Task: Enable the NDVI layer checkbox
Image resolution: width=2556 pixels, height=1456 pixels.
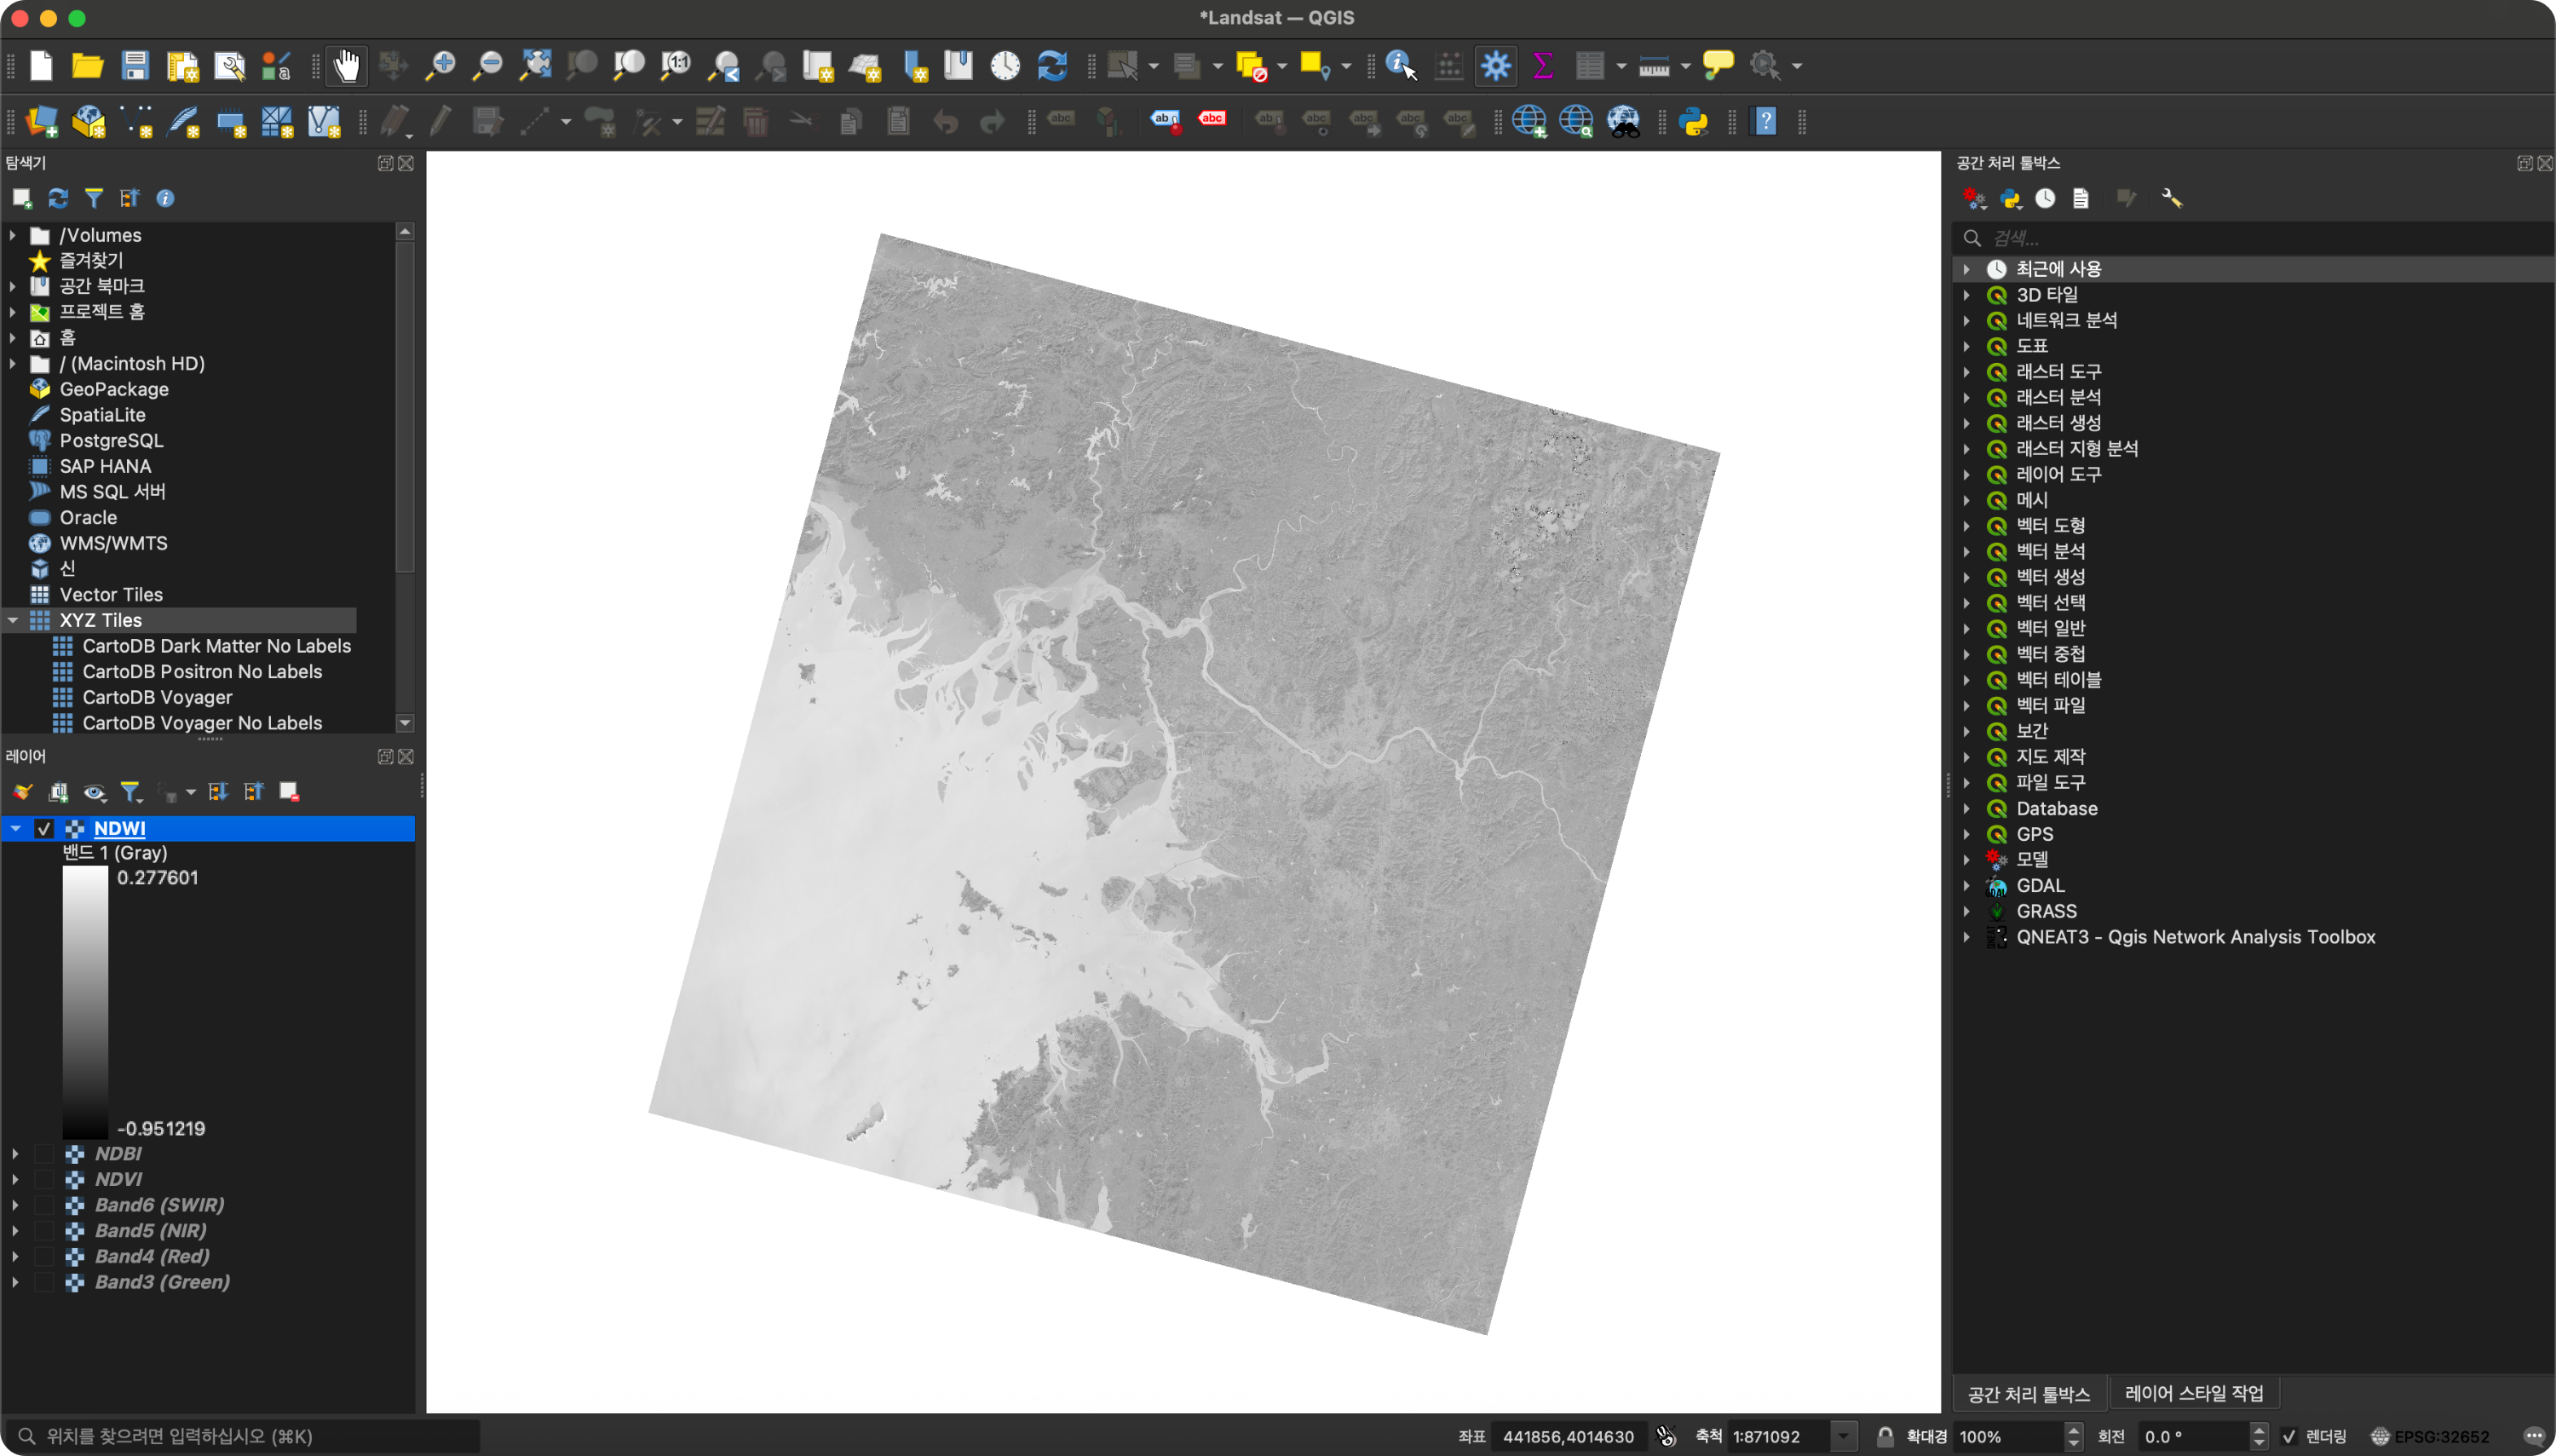Action: (44, 1179)
